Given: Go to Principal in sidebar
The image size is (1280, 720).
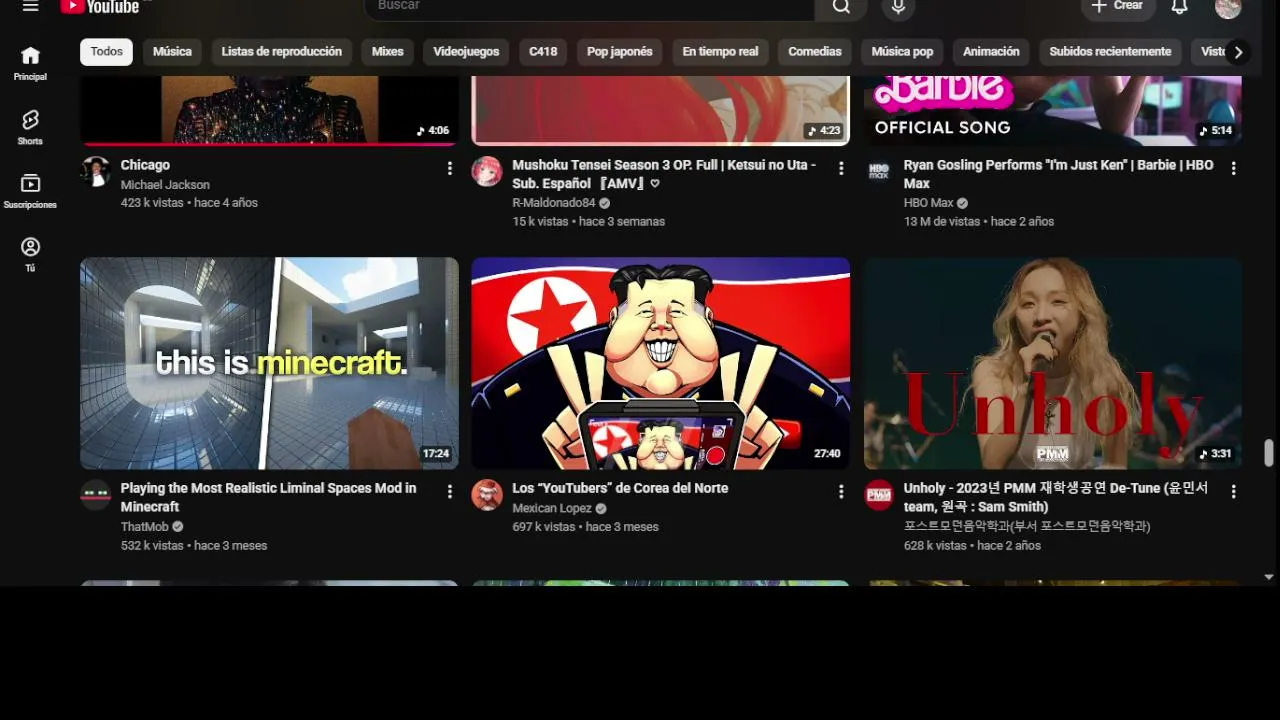Looking at the screenshot, I should tap(30, 63).
